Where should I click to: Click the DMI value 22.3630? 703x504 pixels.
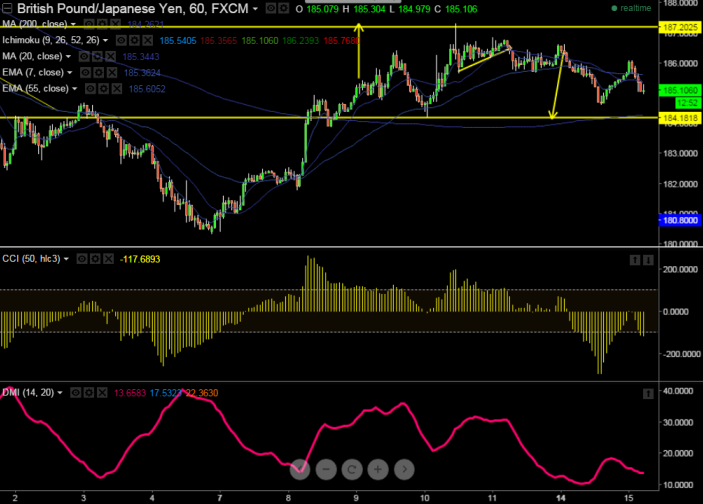click(x=202, y=393)
